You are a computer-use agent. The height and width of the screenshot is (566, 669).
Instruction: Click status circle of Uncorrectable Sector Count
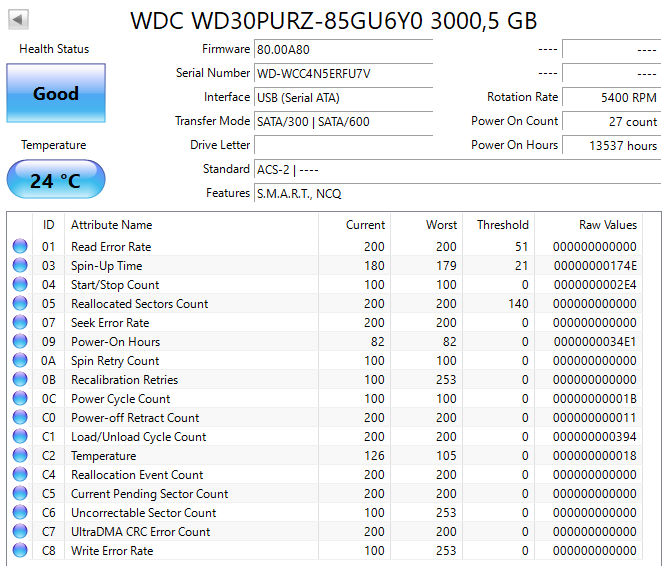click(20, 512)
